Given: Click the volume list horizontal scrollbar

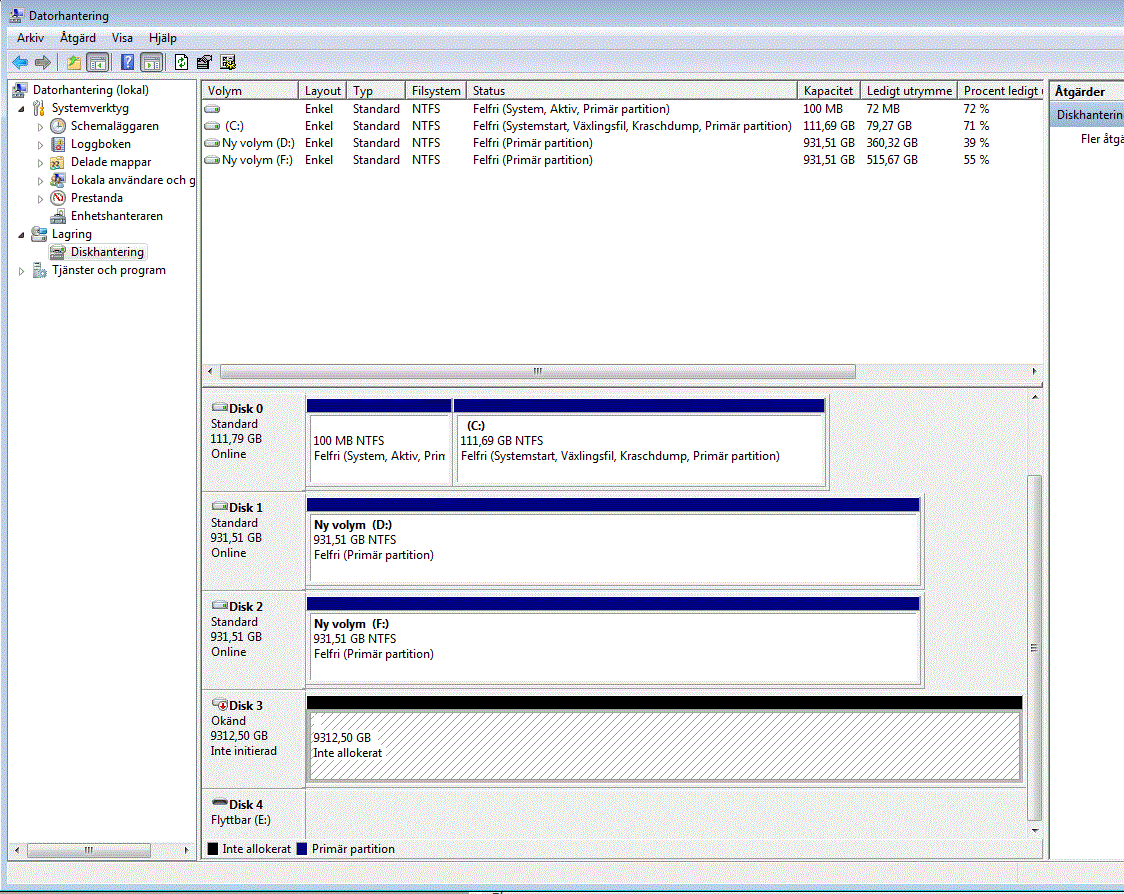Looking at the screenshot, I should 538,371.
